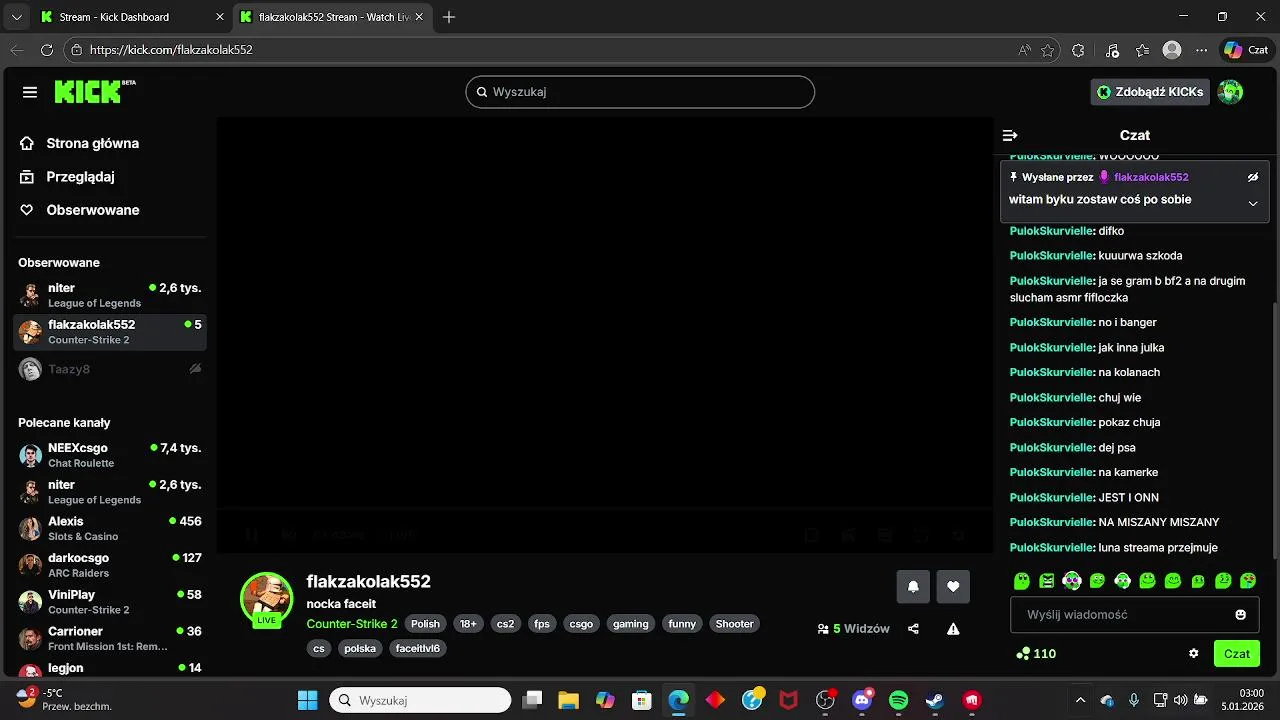Open a new browser tab
1280x720 pixels.
point(449,17)
